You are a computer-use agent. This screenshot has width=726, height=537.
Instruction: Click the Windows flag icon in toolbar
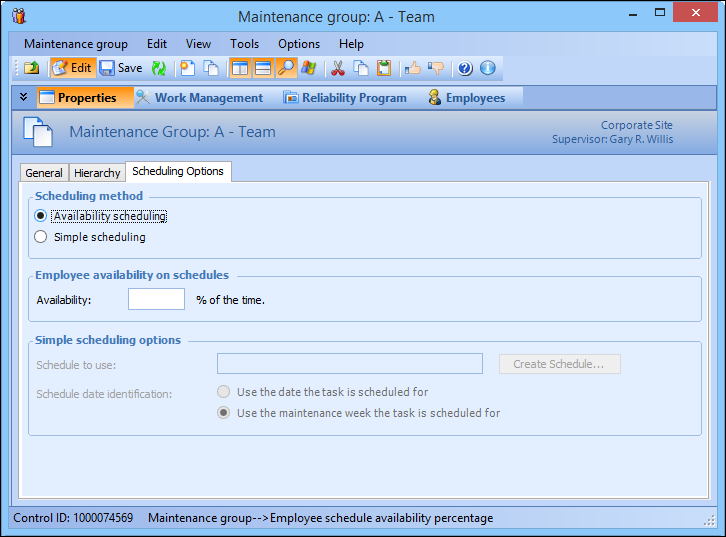pos(308,68)
